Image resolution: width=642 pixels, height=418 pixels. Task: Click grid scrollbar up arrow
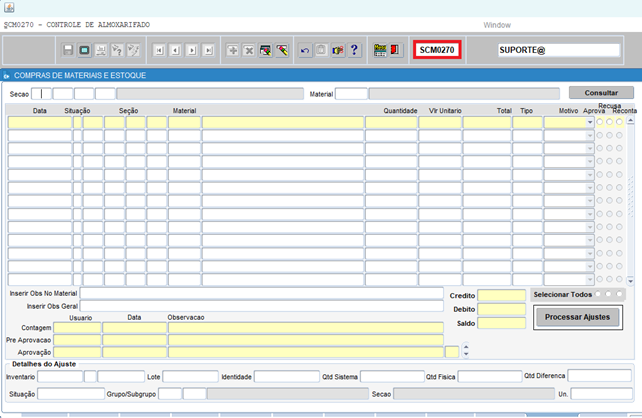tap(631, 120)
